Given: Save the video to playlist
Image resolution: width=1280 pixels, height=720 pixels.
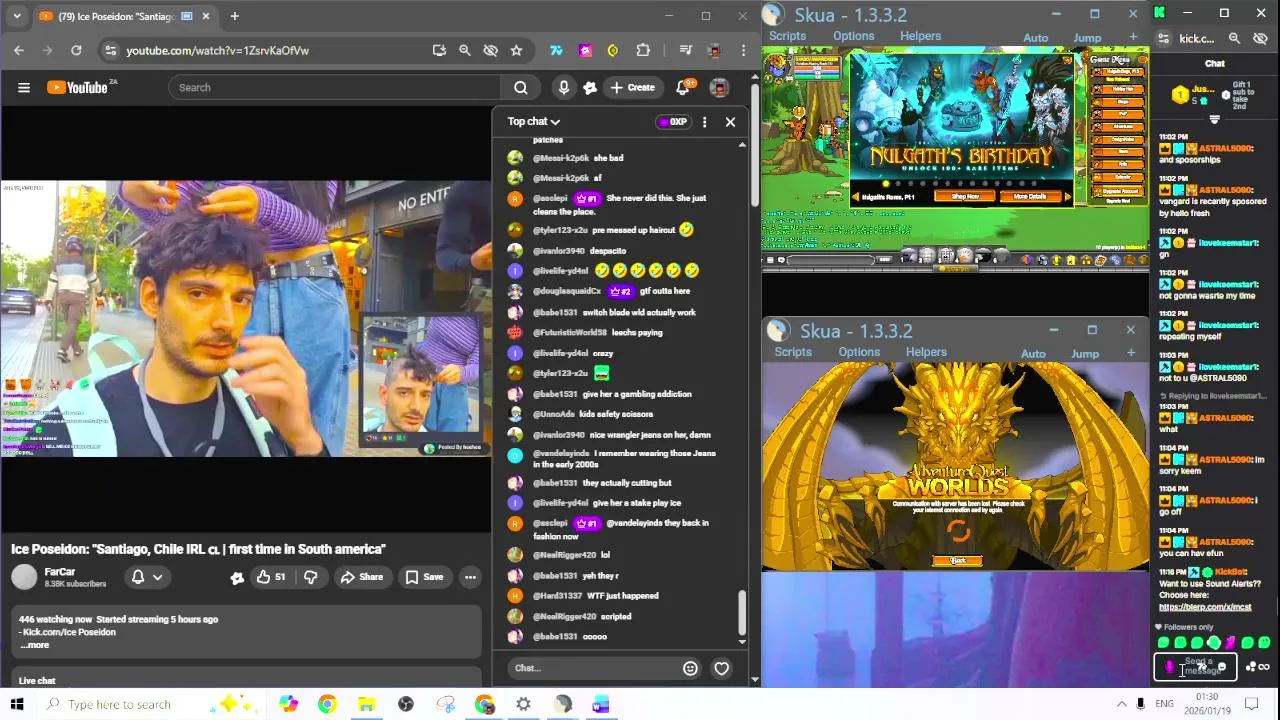Looking at the screenshot, I should (424, 577).
